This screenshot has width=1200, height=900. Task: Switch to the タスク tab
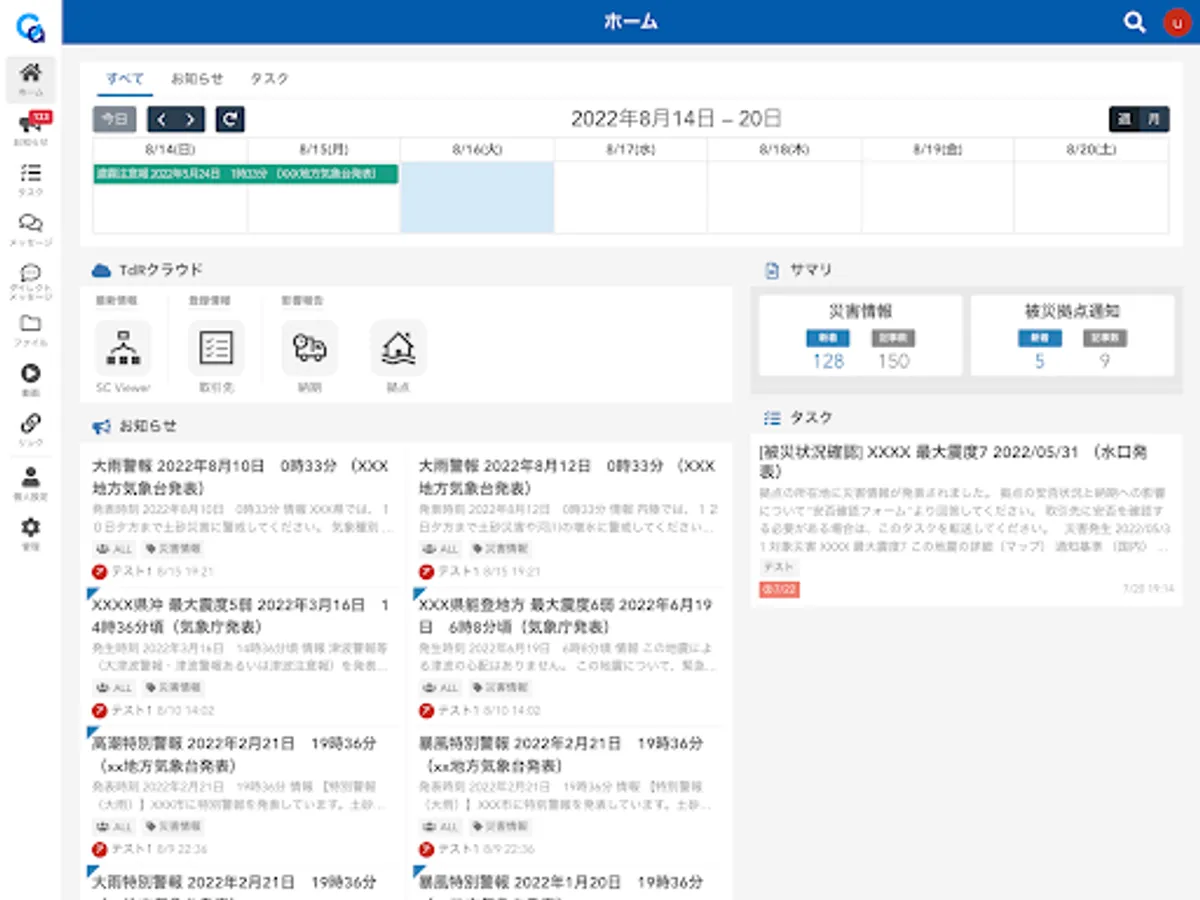pos(270,78)
